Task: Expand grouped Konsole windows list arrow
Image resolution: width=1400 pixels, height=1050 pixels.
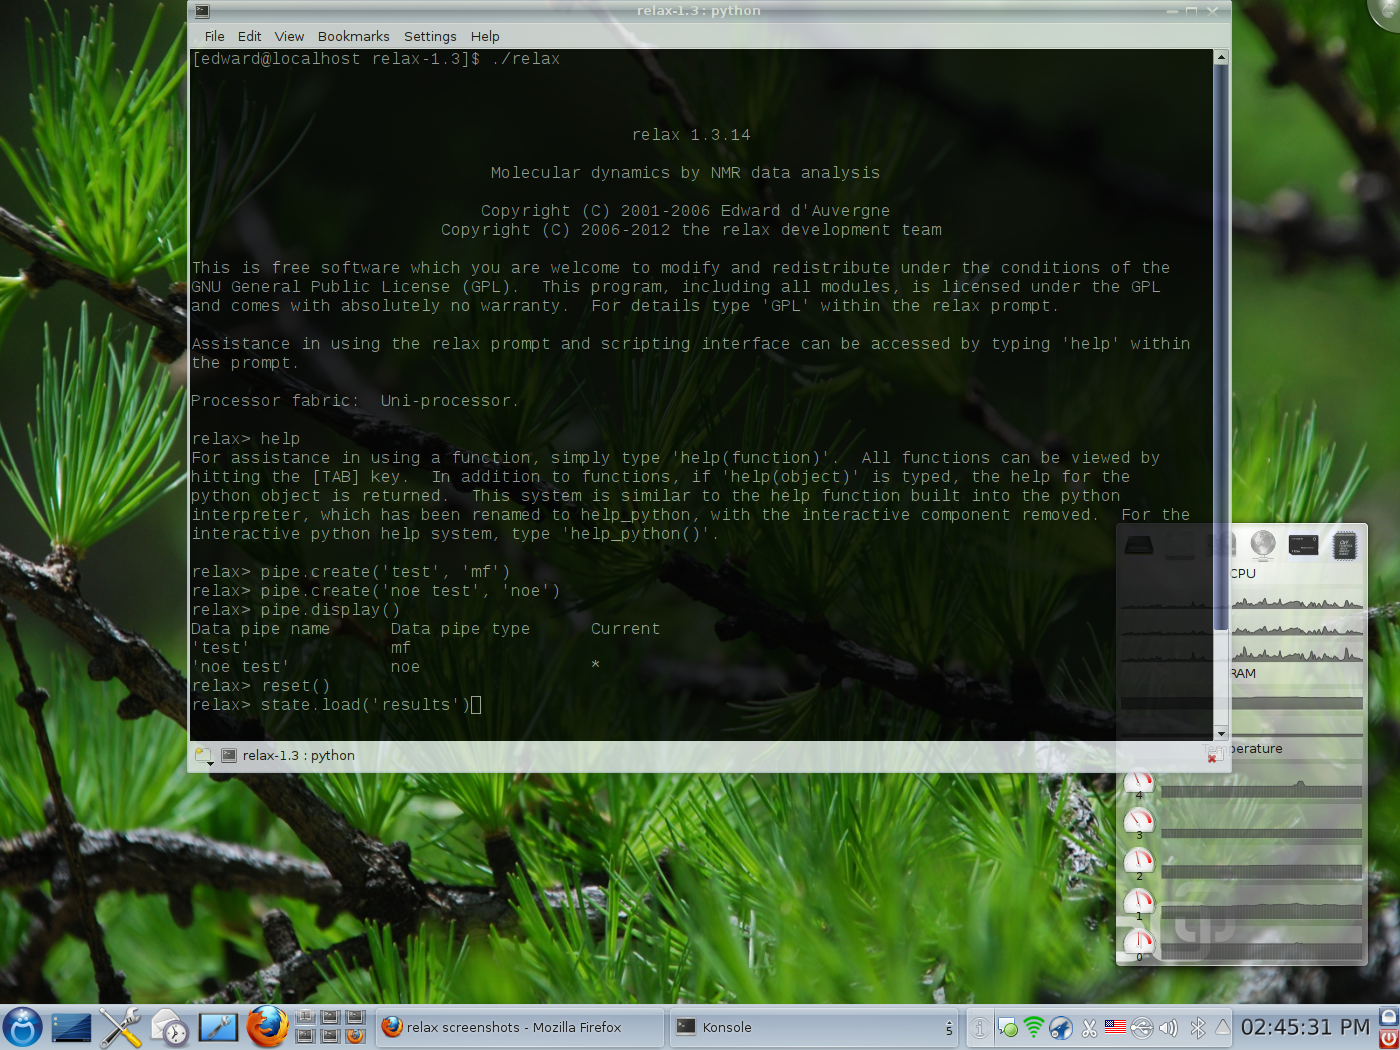Action: [x=949, y=1027]
